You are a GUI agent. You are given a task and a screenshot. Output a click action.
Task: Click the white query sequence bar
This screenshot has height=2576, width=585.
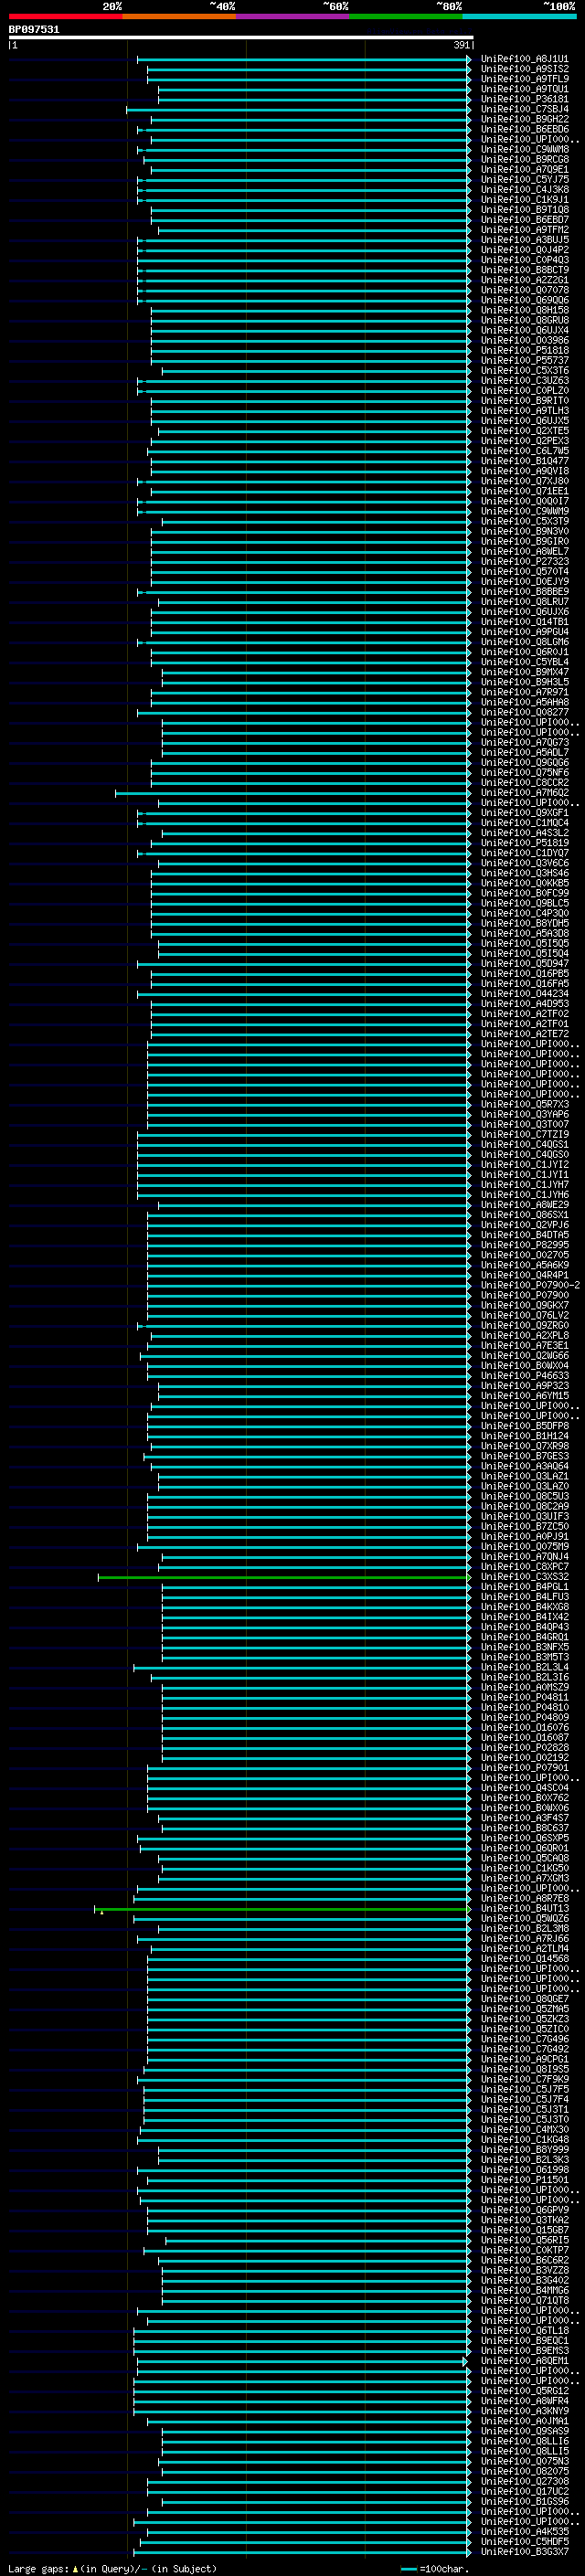click(x=241, y=38)
